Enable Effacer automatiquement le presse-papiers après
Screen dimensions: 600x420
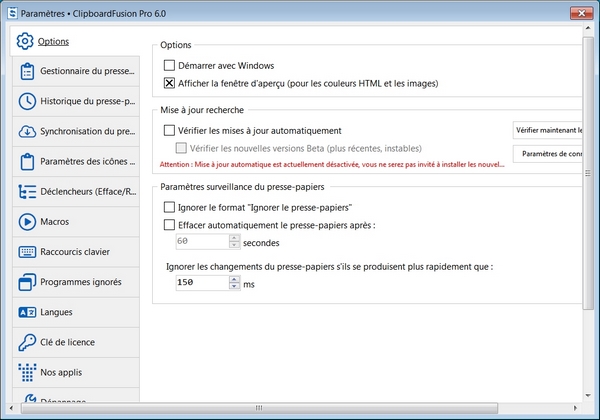coord(169,225)
